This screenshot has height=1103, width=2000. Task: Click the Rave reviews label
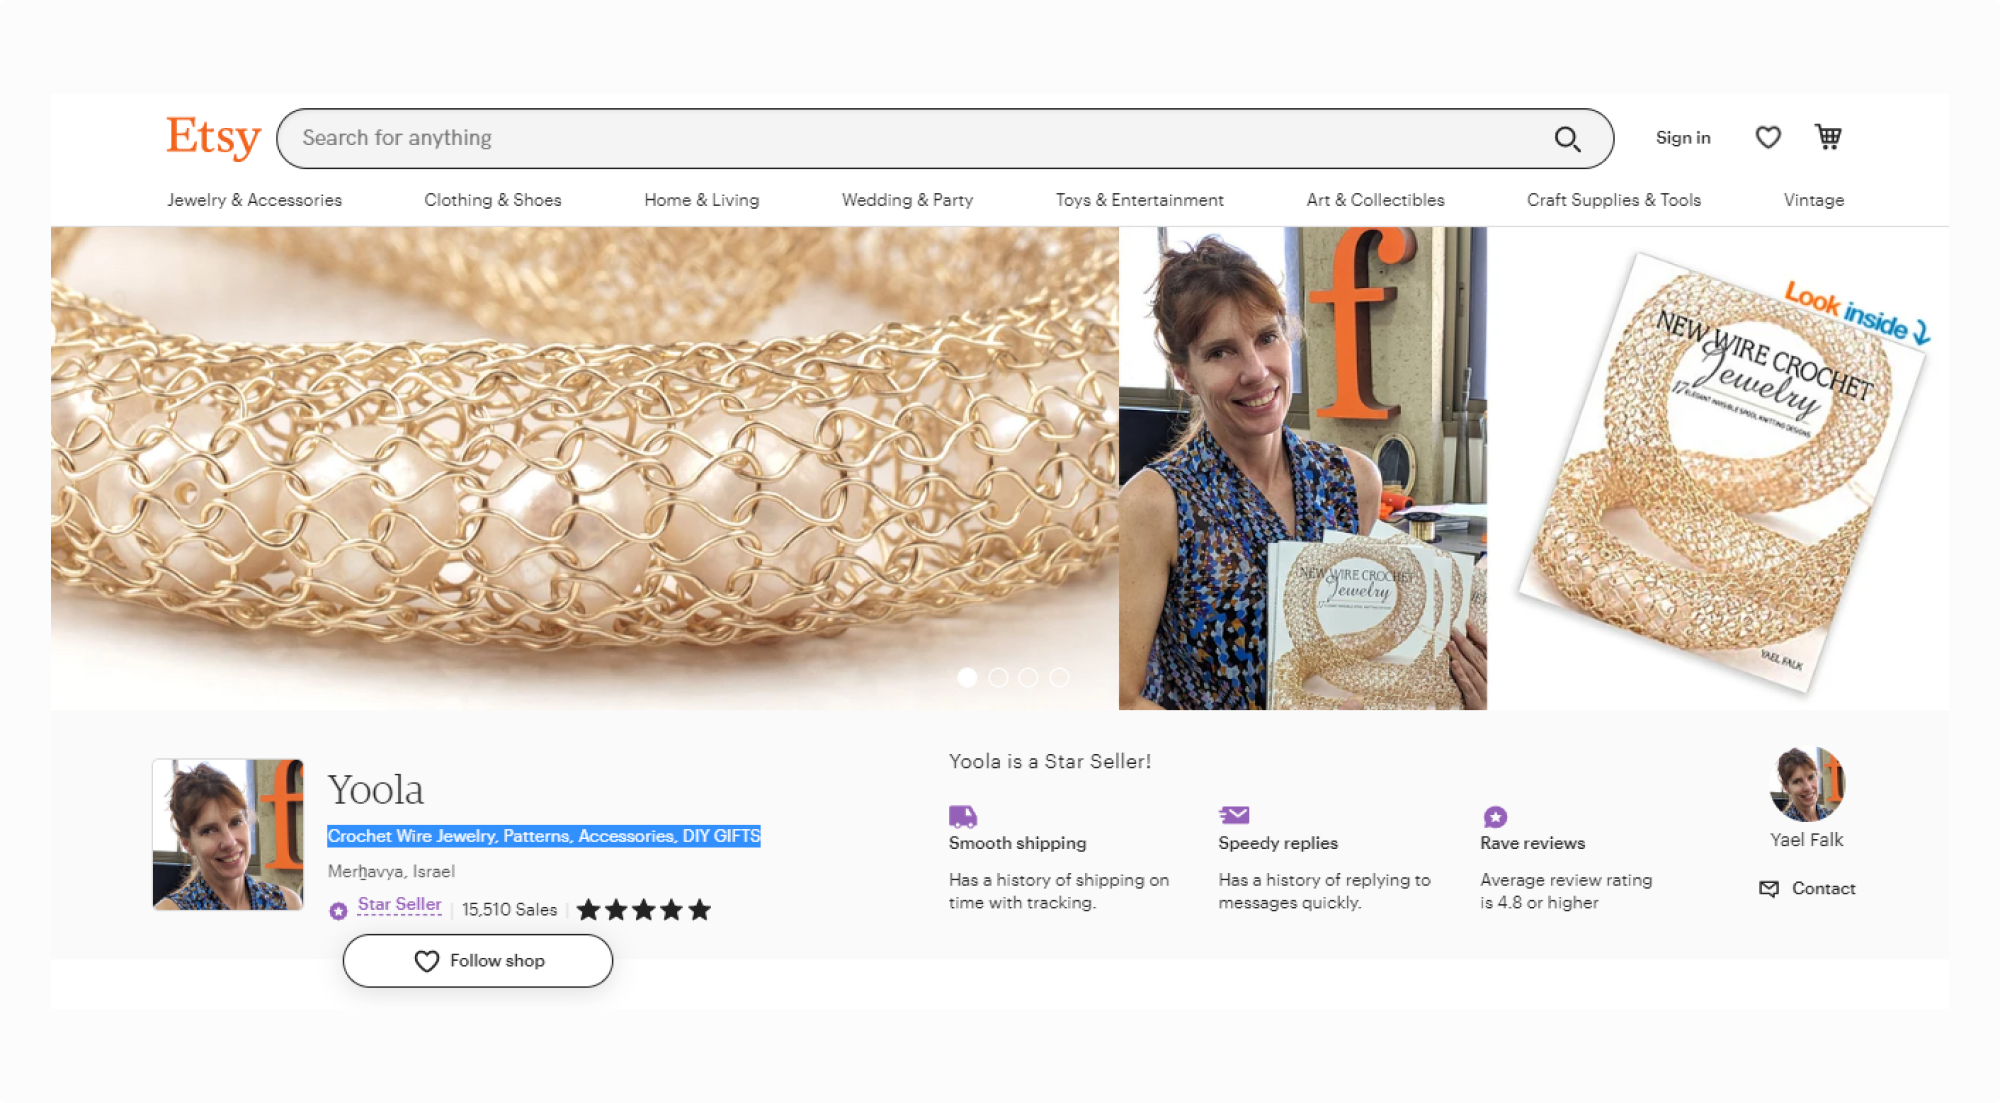click(x=1532, y=843)
